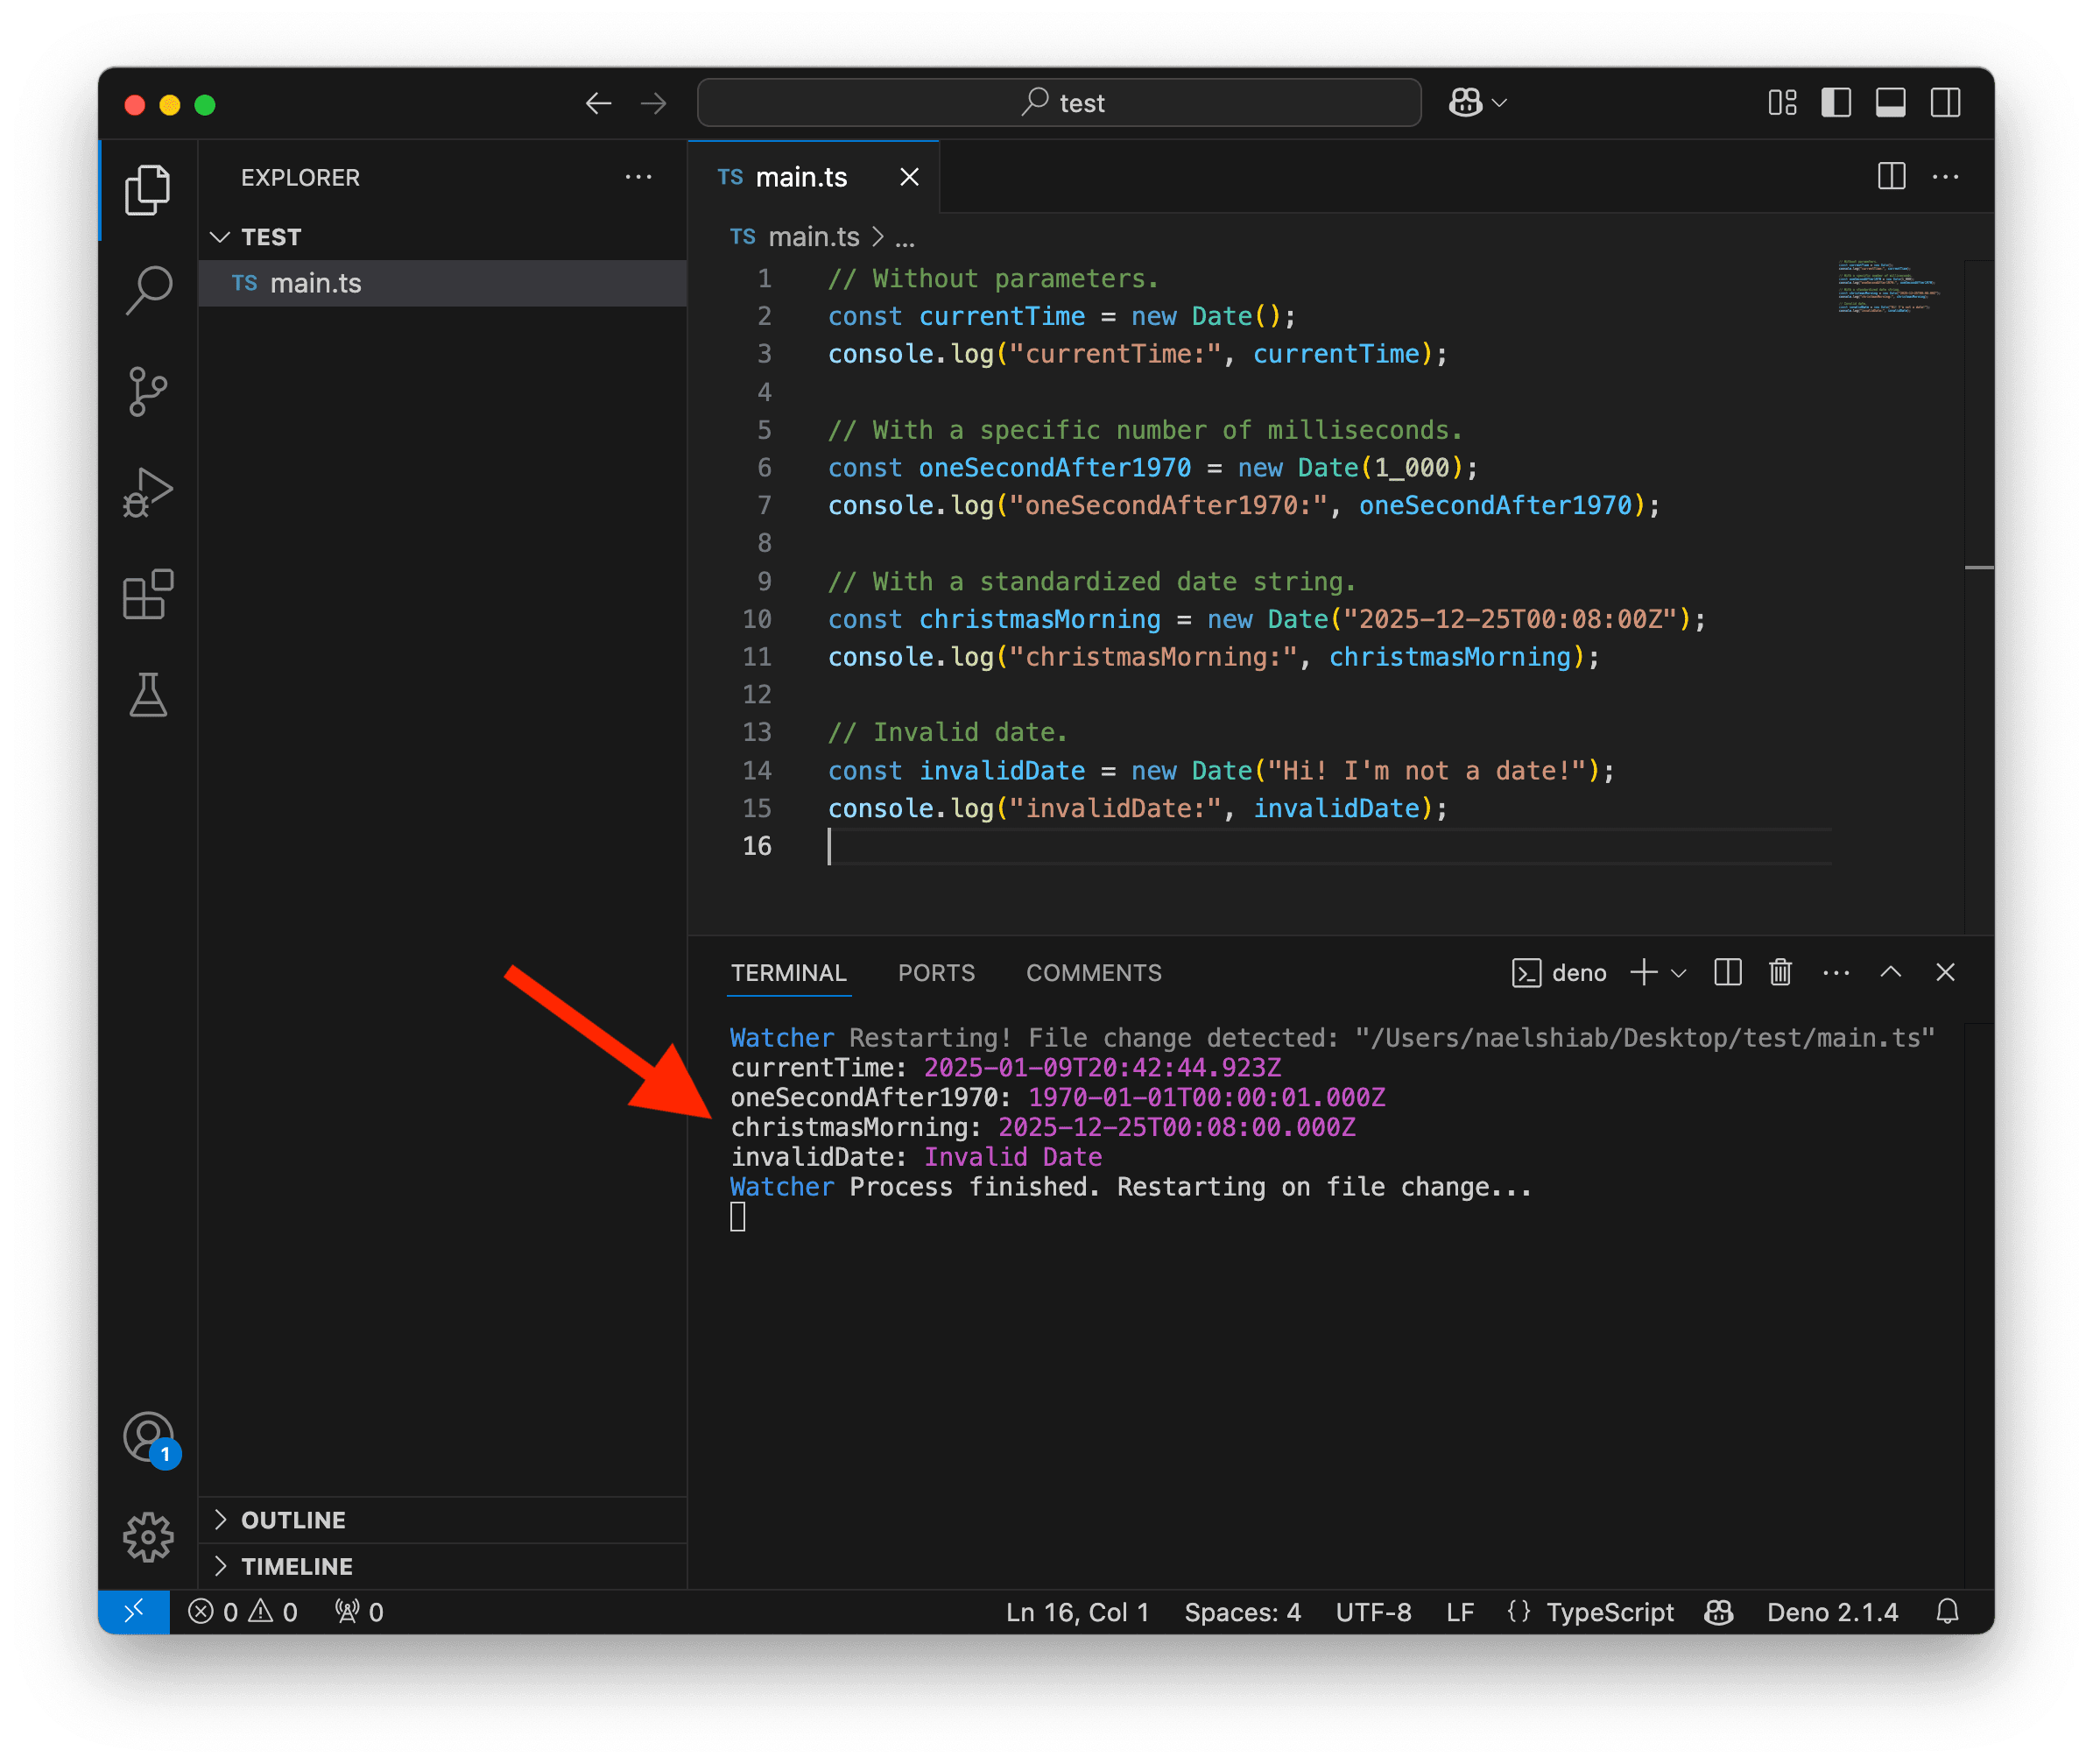This screenshot has width=2093, height=1764.
Task: Open the Source Control view
Action: pos(148,391)
